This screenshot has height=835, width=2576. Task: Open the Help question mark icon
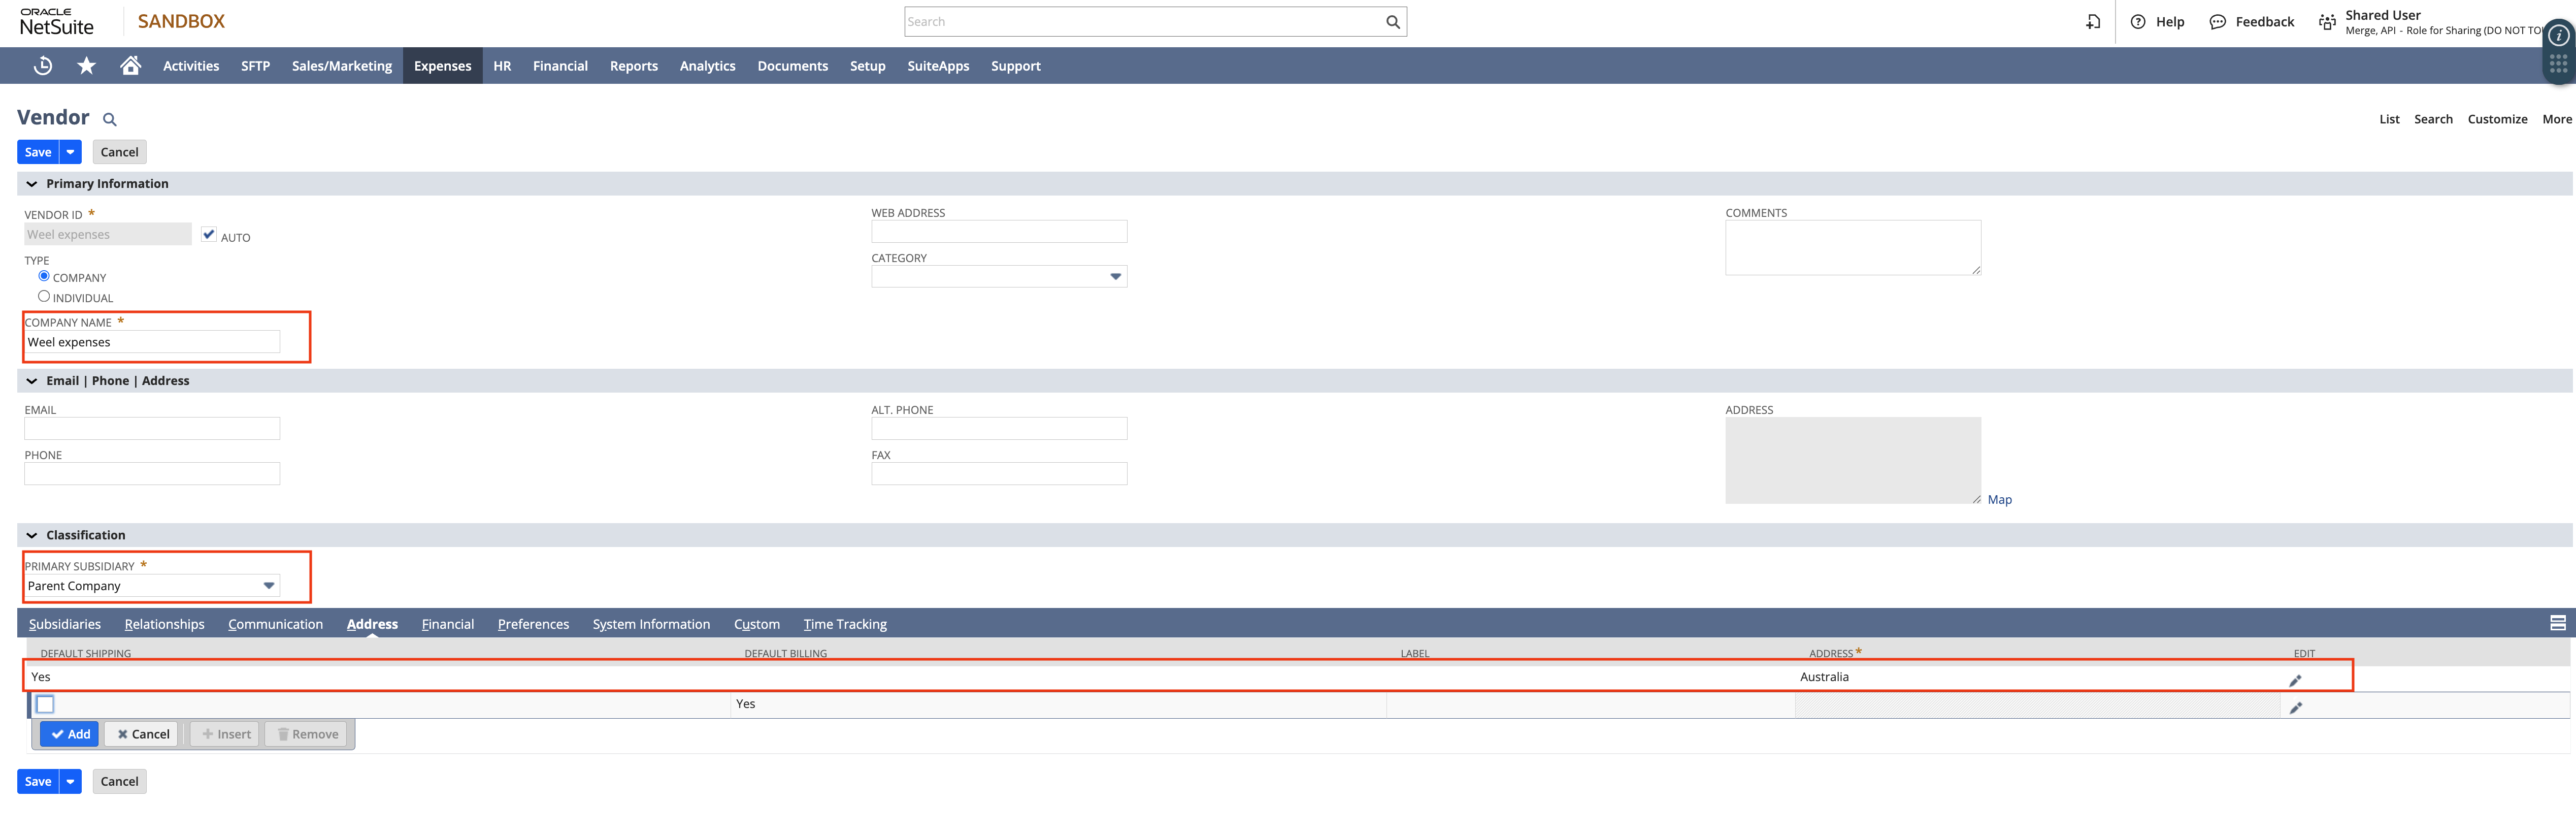tap(2138, 22)
